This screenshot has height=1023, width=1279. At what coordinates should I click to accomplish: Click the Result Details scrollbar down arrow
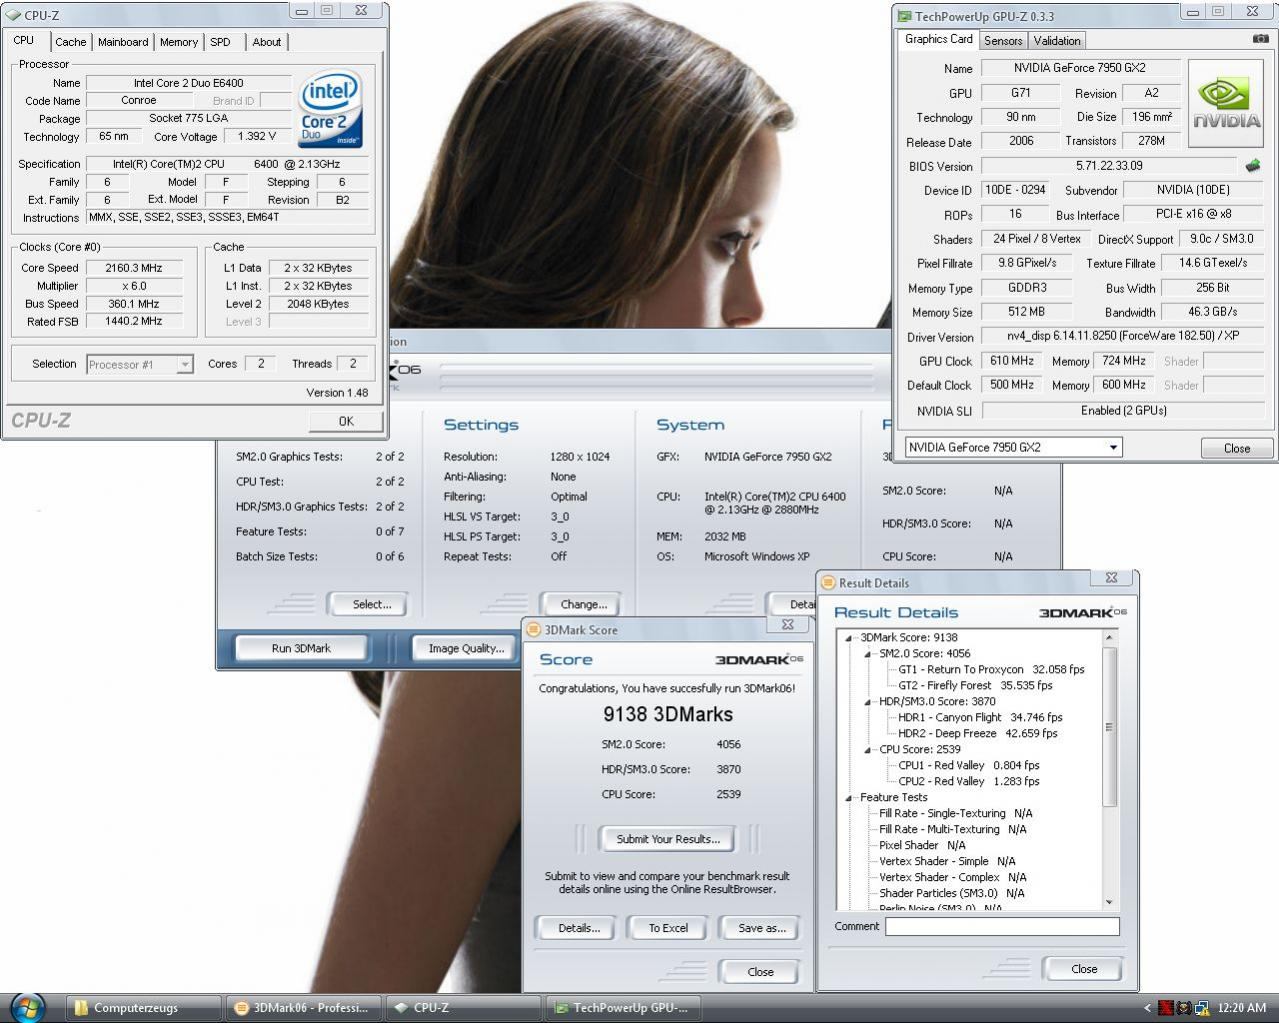(1109, 902)
